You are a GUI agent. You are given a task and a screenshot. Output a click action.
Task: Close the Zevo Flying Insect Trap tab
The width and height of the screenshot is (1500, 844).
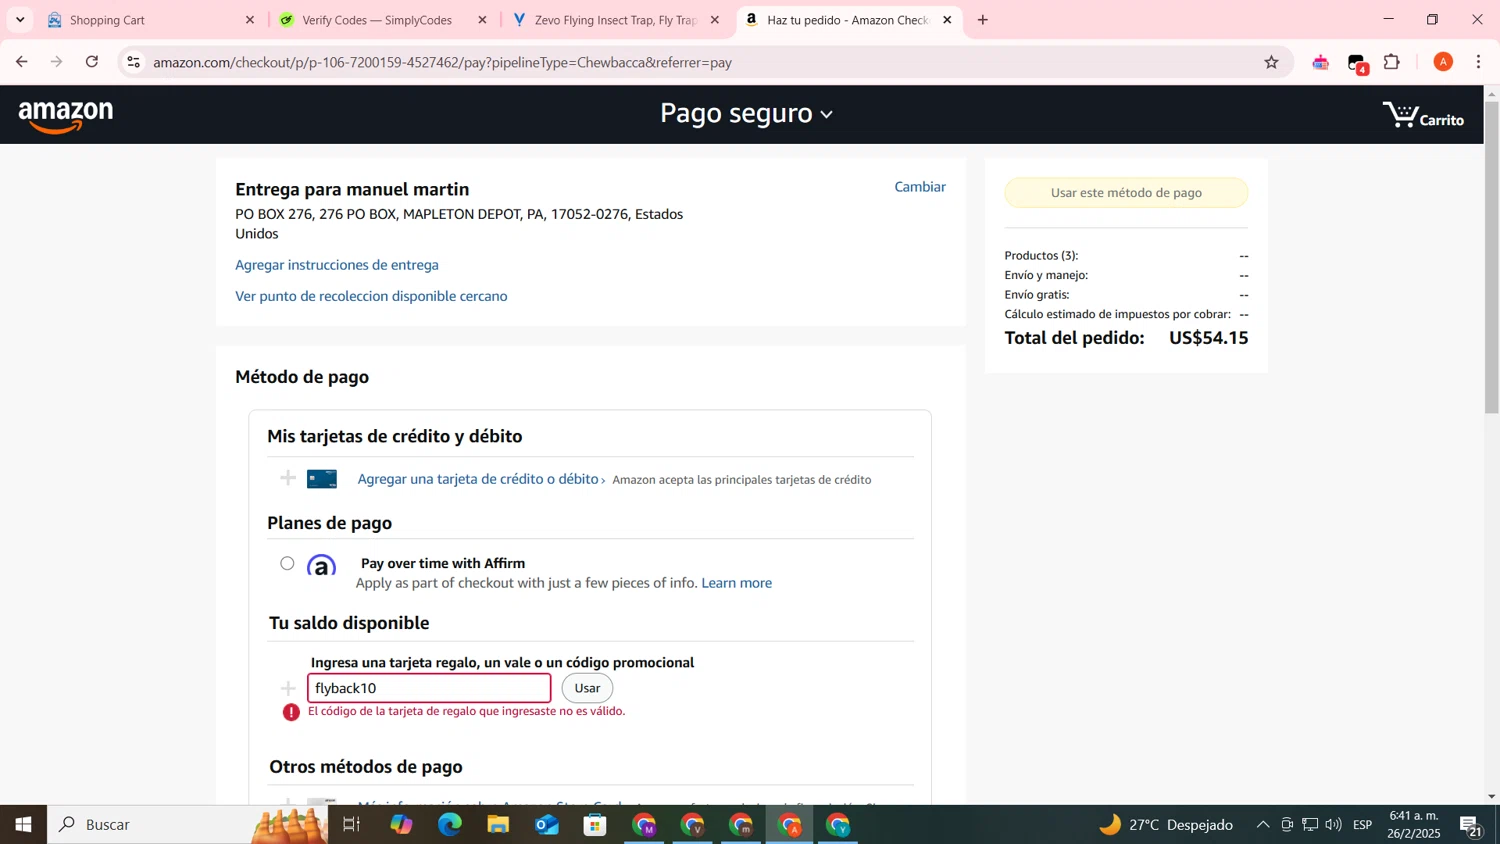(715, 20)
